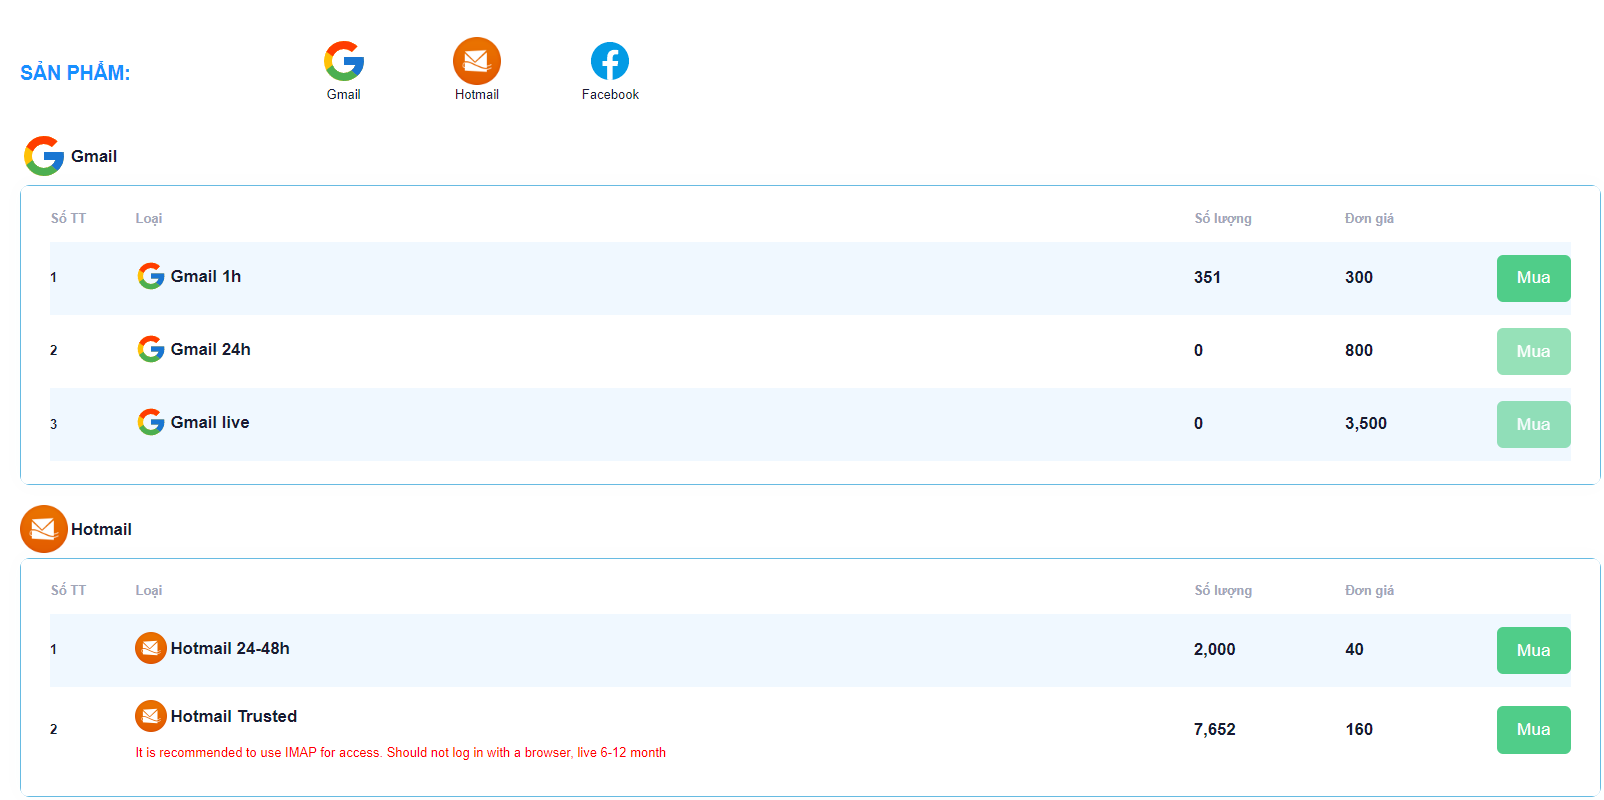Click the quantity value 7,652

1215,729
